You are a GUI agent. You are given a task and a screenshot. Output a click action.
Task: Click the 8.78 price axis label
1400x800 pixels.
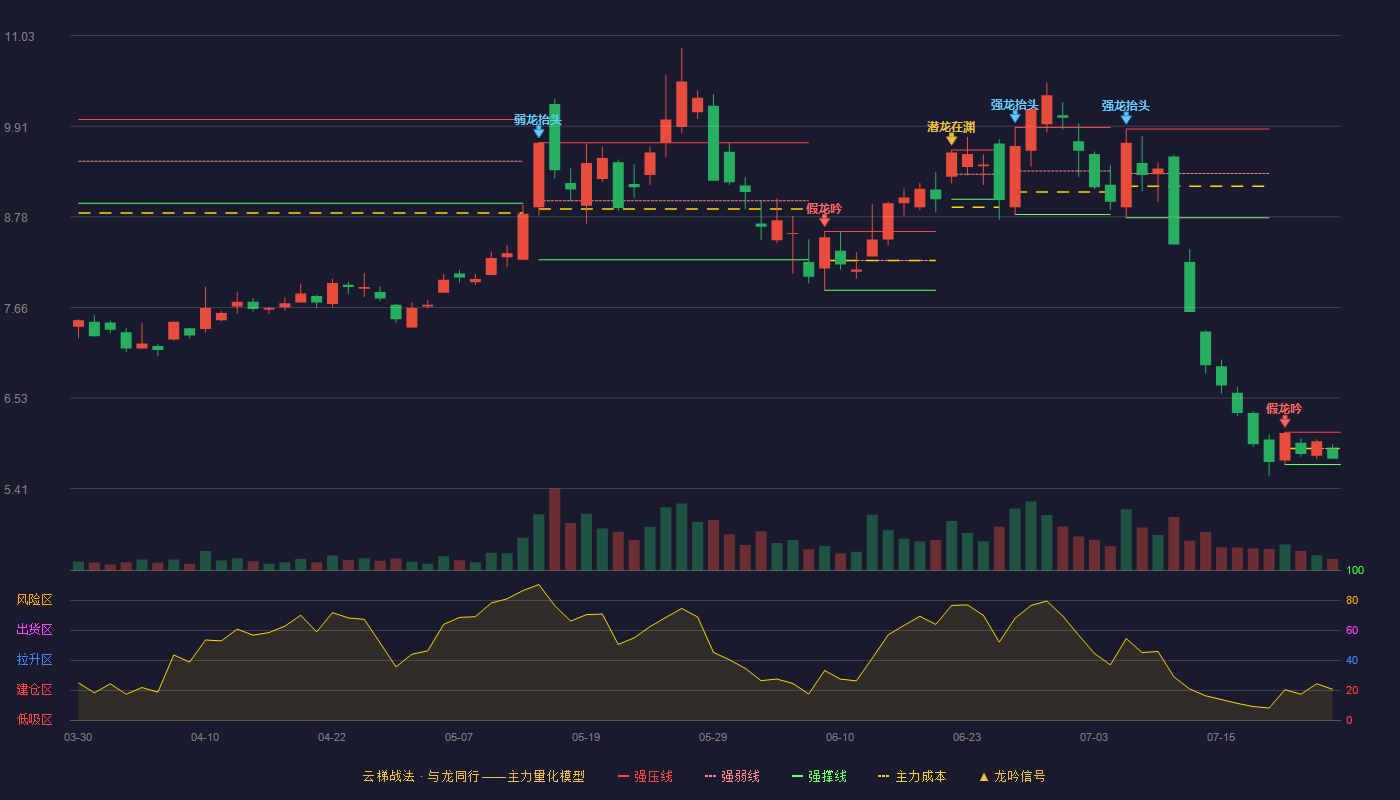click(16, 218)
